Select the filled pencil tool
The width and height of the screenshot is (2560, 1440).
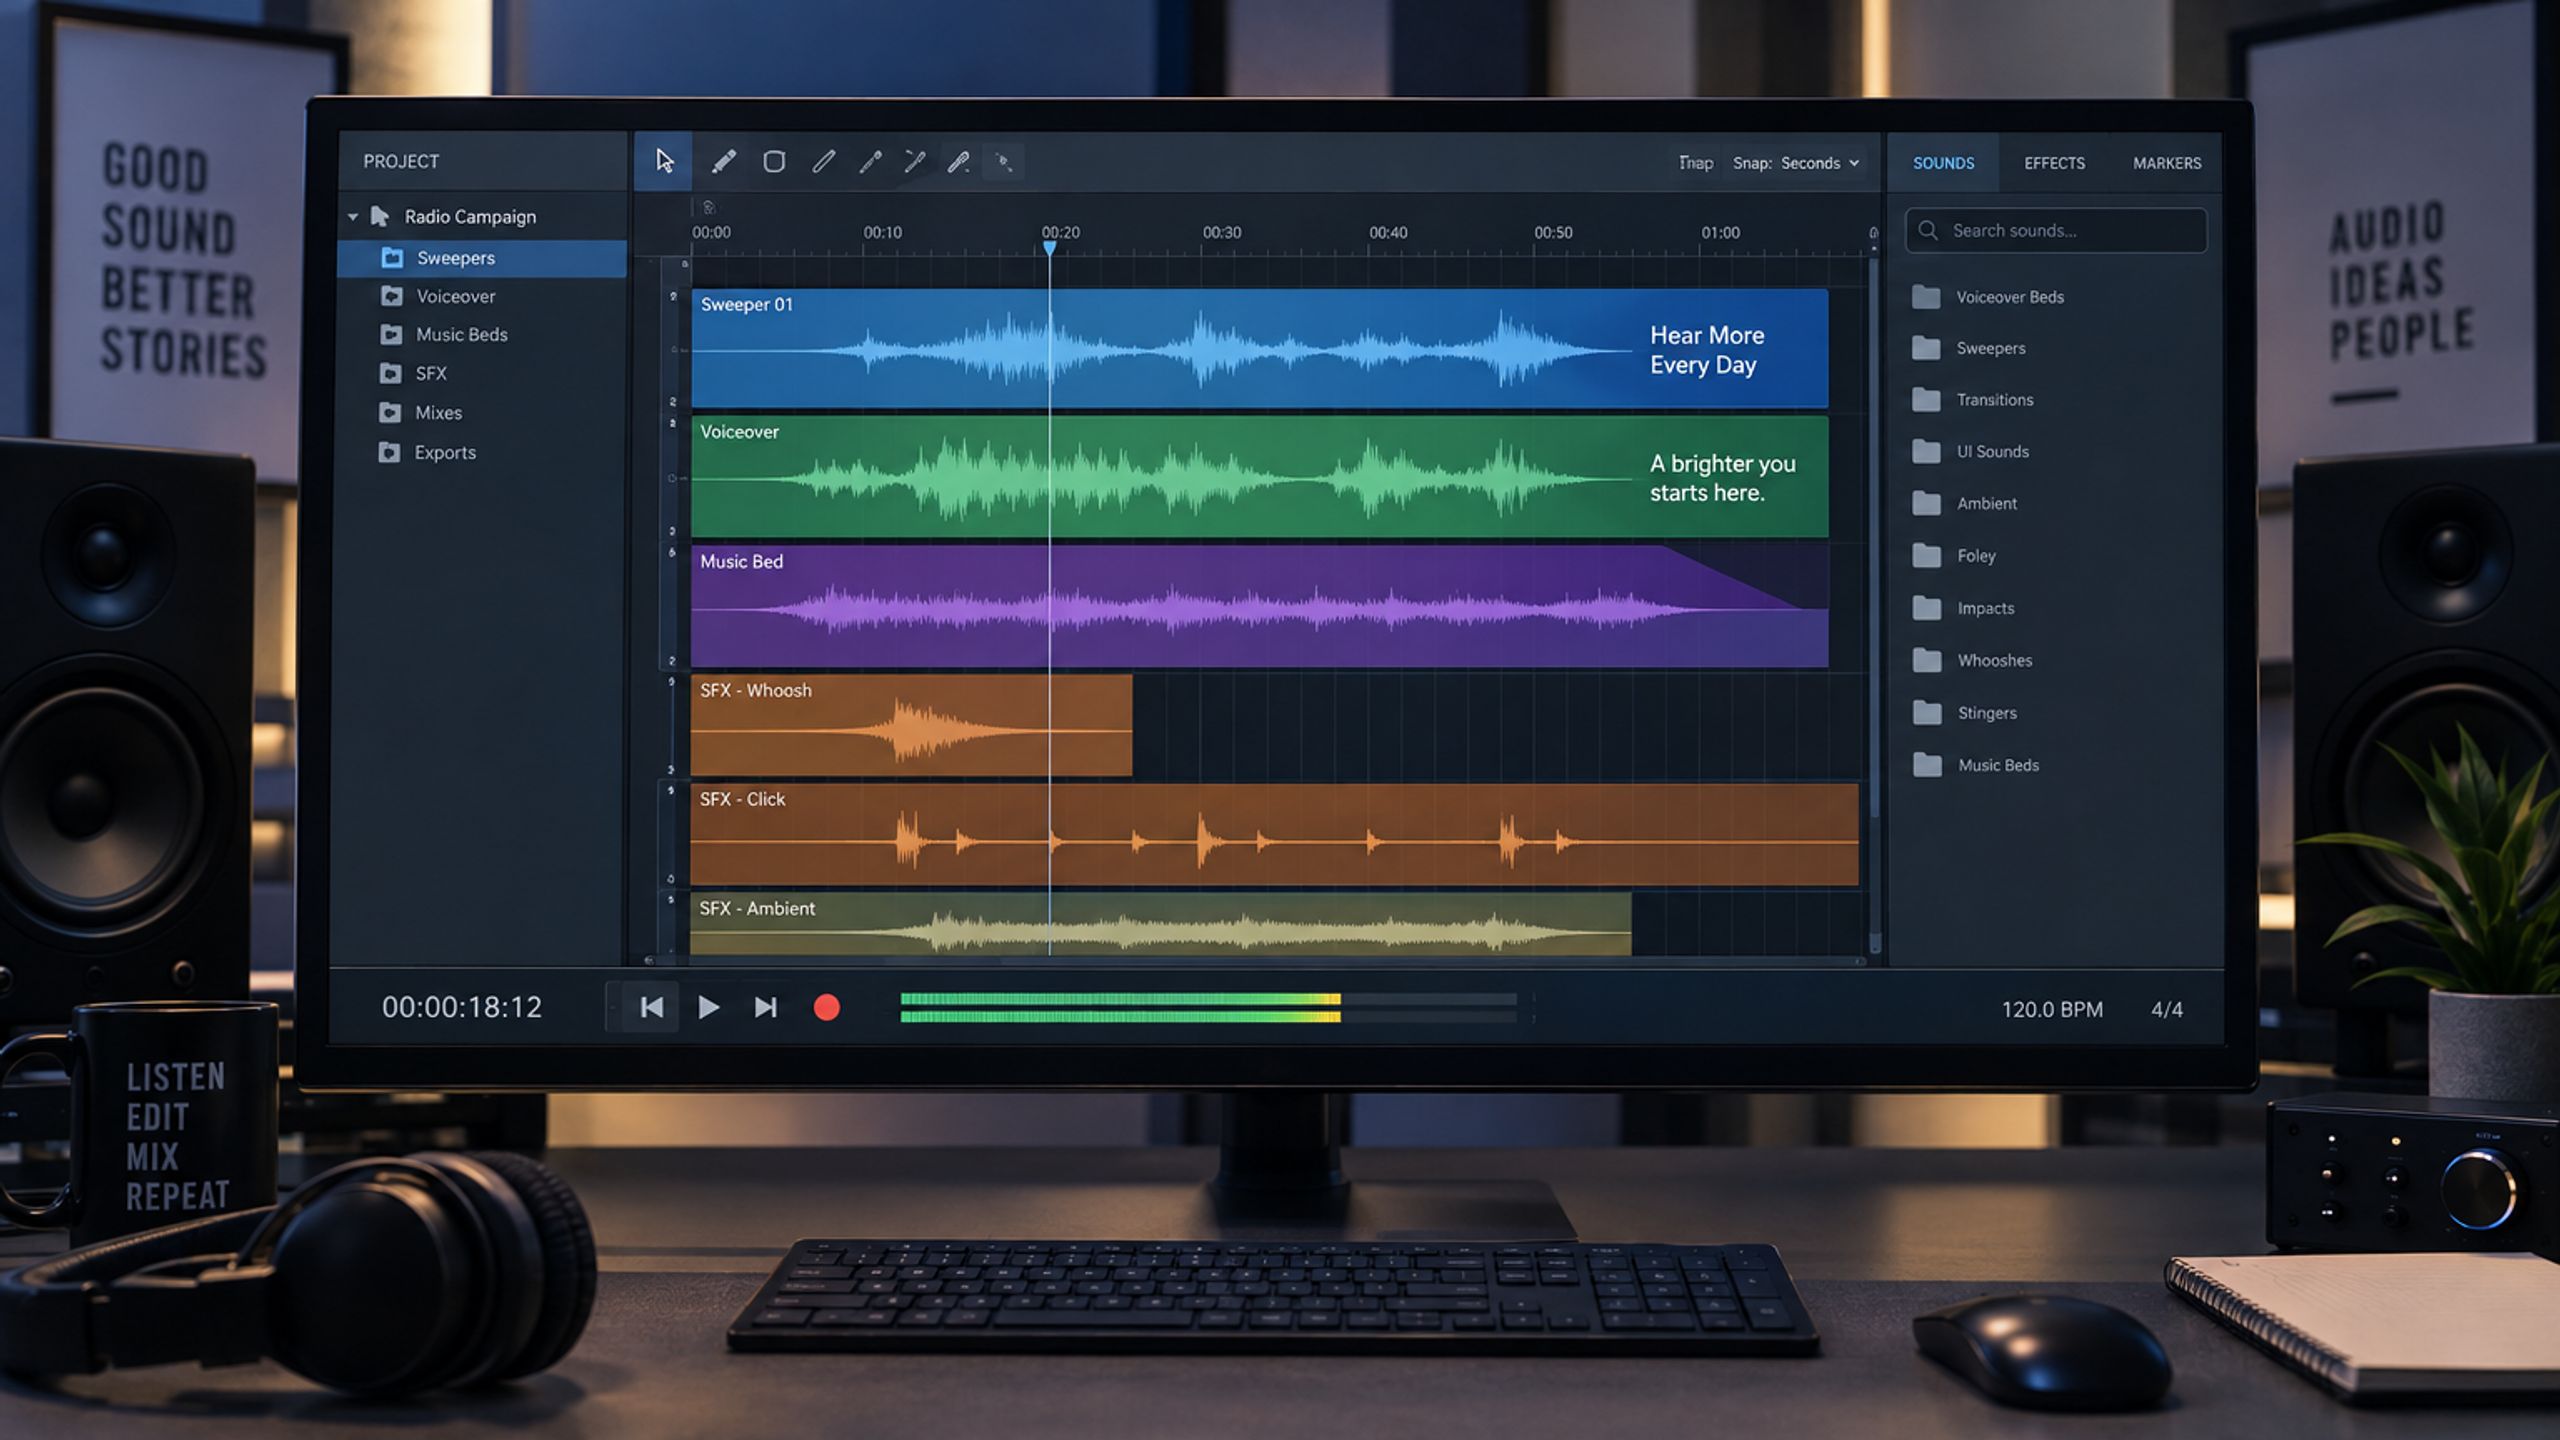724,161
